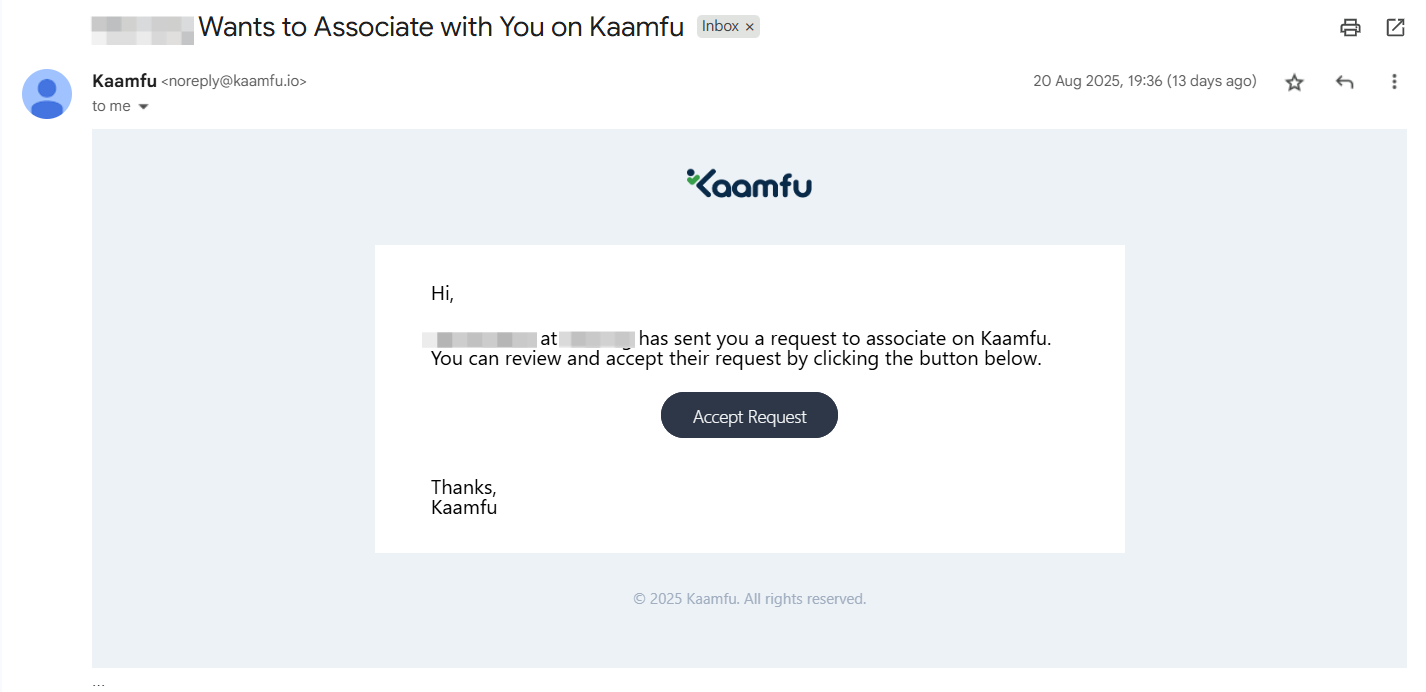
Task: Click the 'to me' recipient text
Action: [x=111, y=106]
